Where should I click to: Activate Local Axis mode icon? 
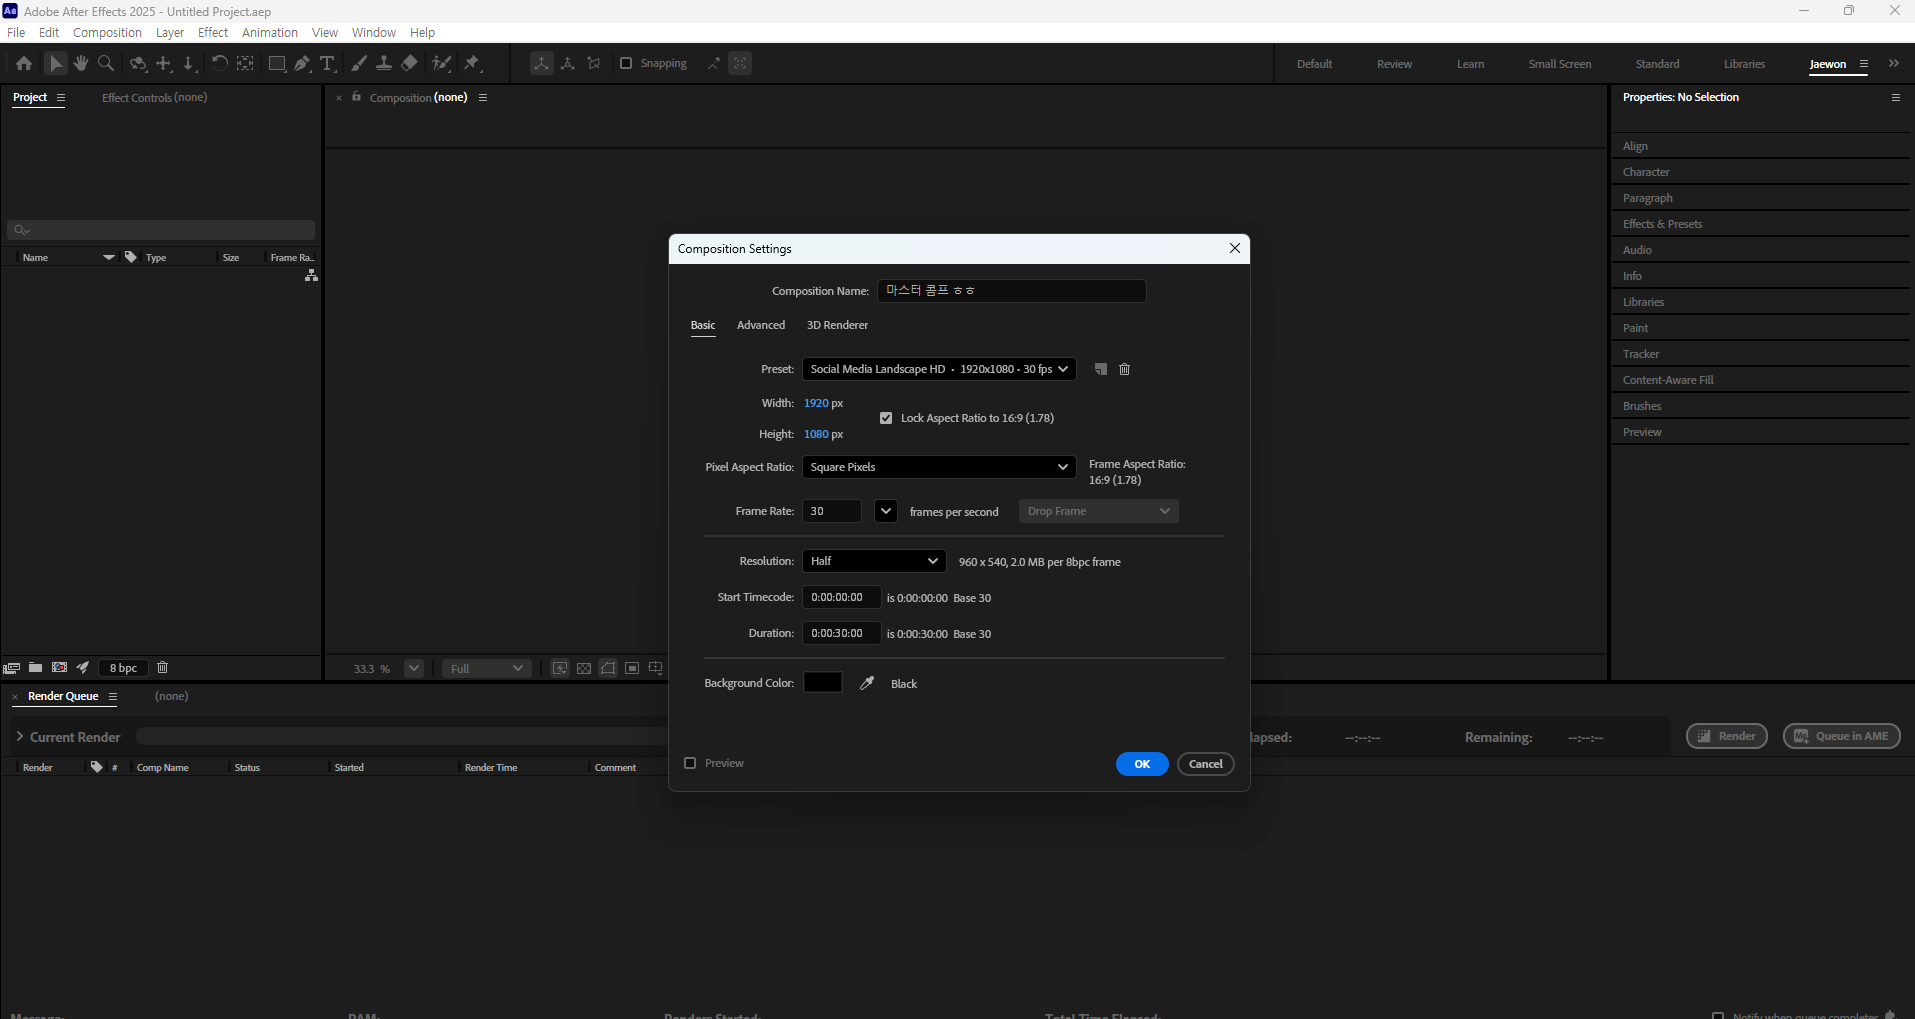click(x=541, y=63)
